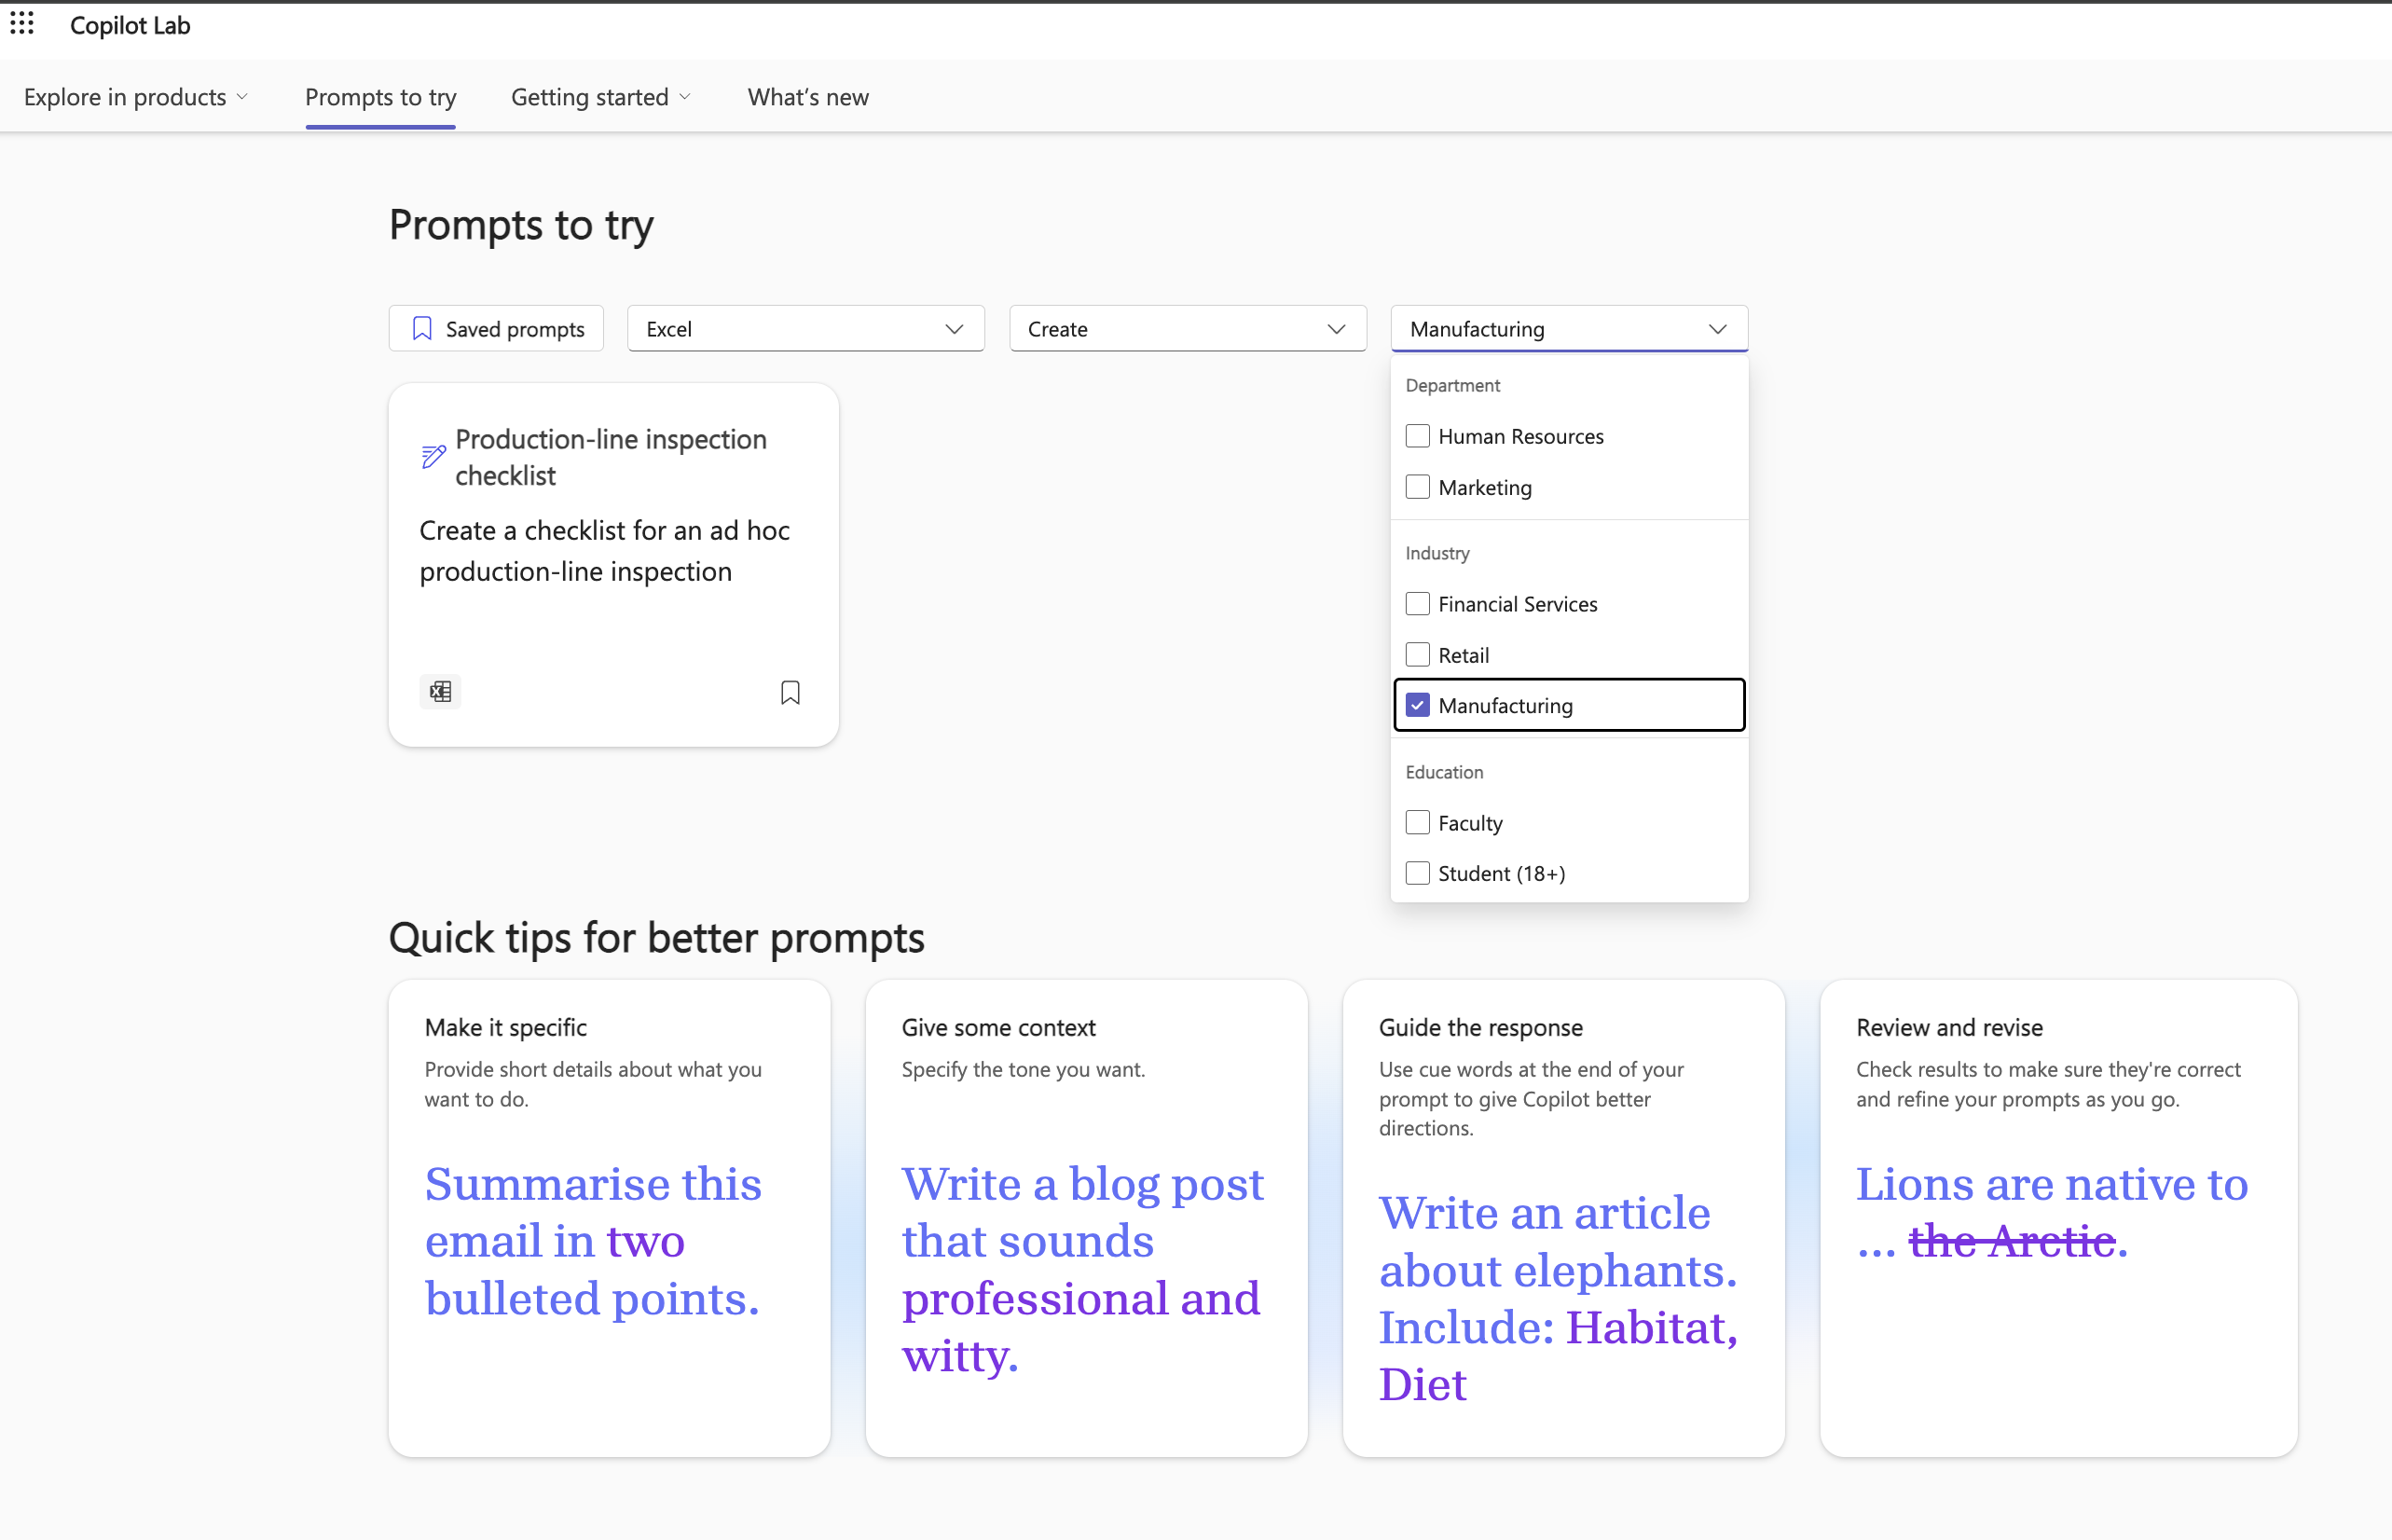Check the Marketing department checkbox
2392x1540 pixels.
[1417, 487]
